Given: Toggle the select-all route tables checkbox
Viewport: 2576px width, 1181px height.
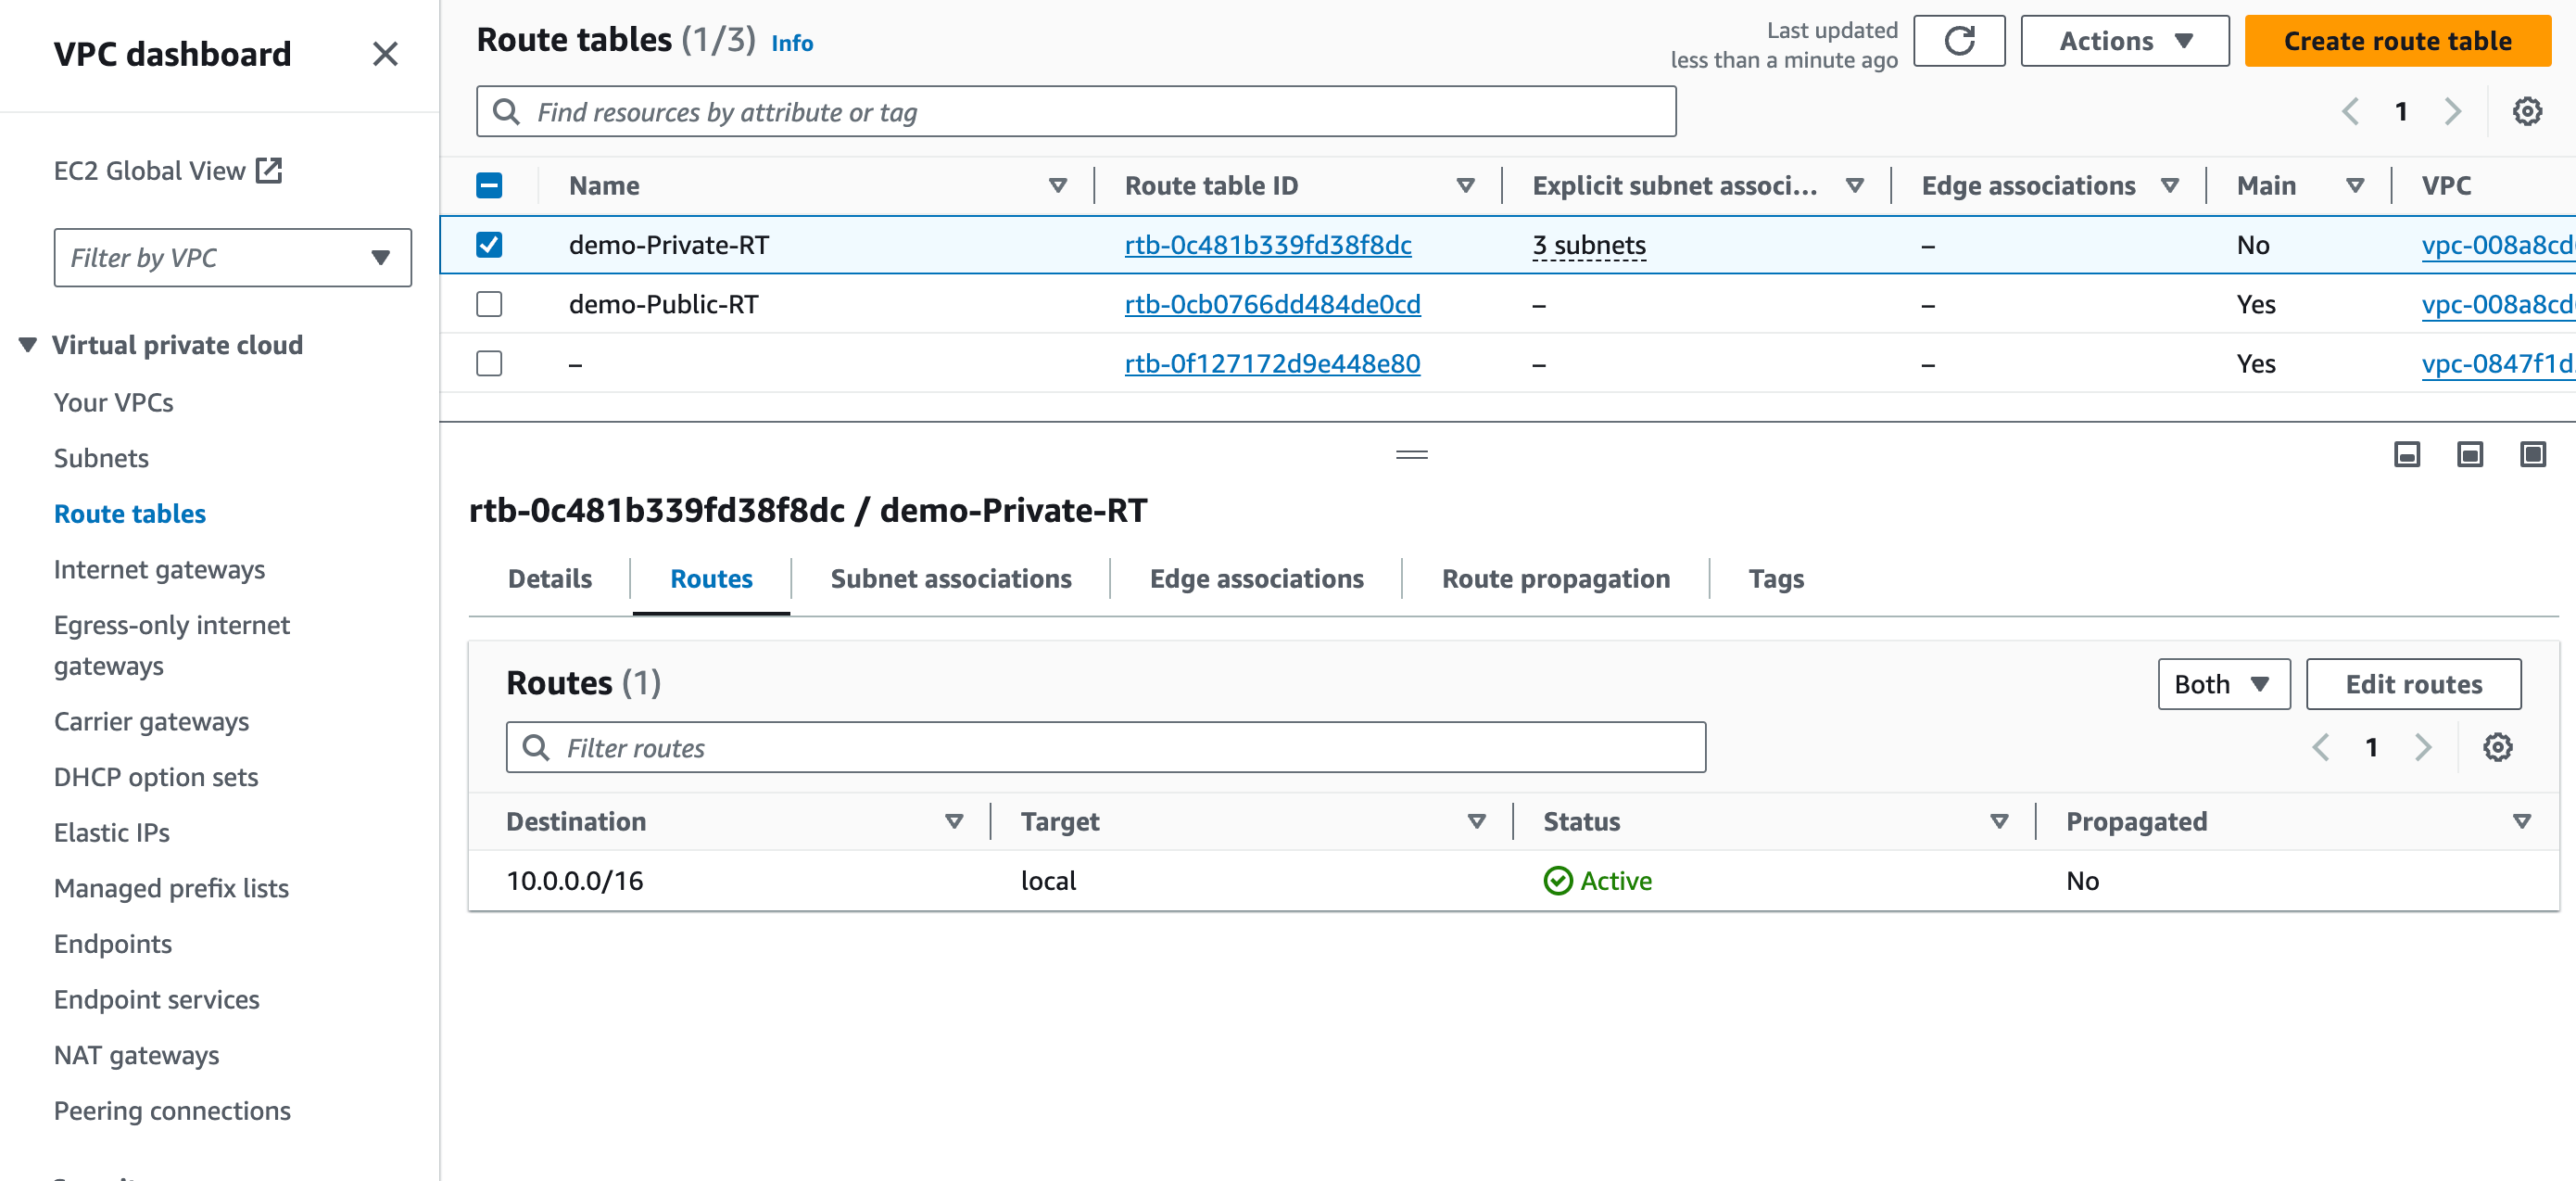Looking at the screenshot, I should tap(489, 185).
